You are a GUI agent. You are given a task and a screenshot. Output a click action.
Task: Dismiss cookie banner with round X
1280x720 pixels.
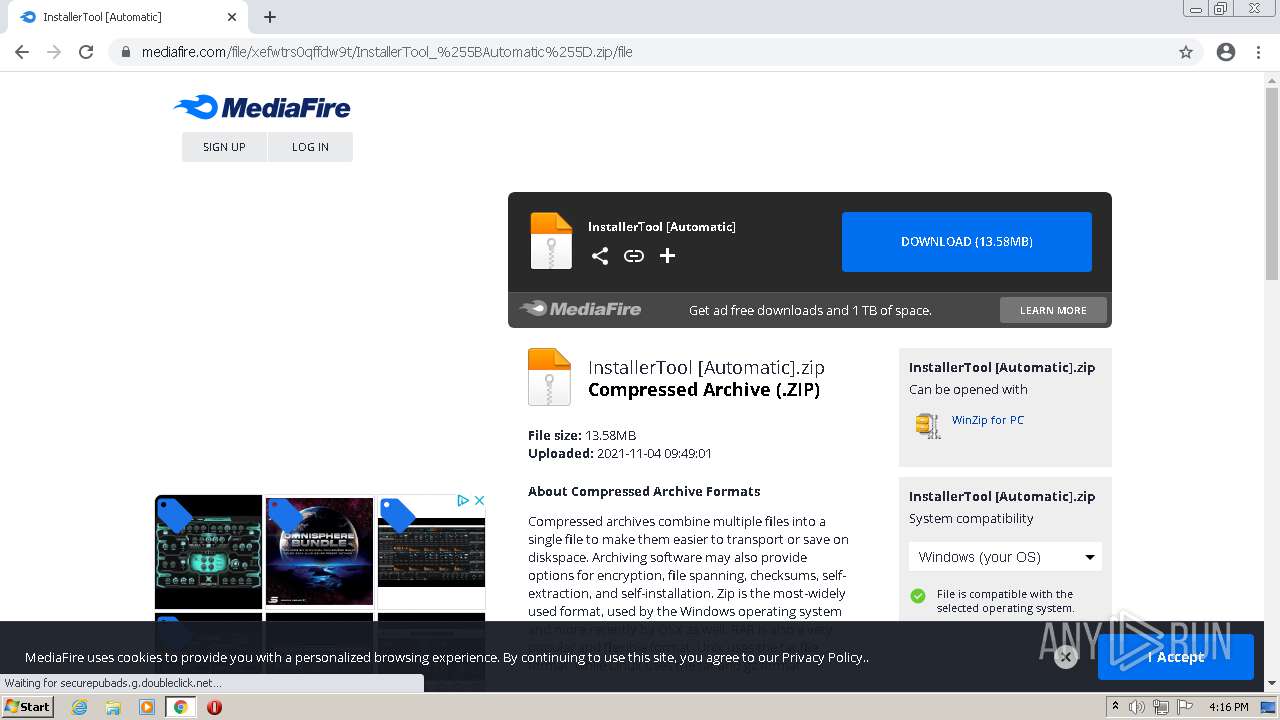[x=1066, y=657]
